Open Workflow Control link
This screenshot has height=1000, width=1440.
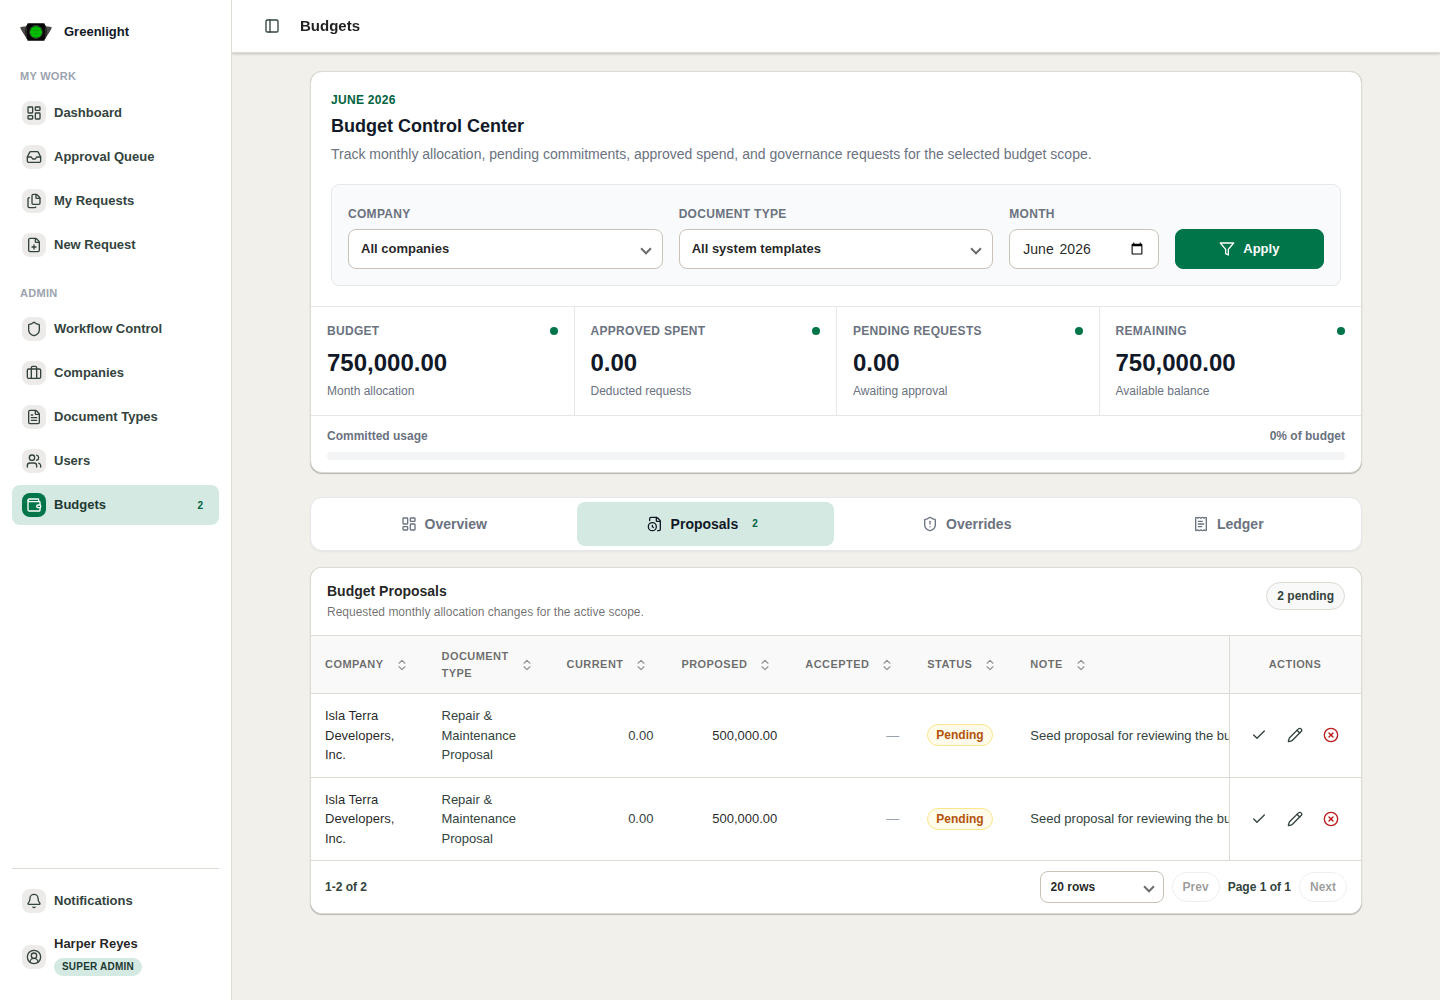click(x=115, y=329)
